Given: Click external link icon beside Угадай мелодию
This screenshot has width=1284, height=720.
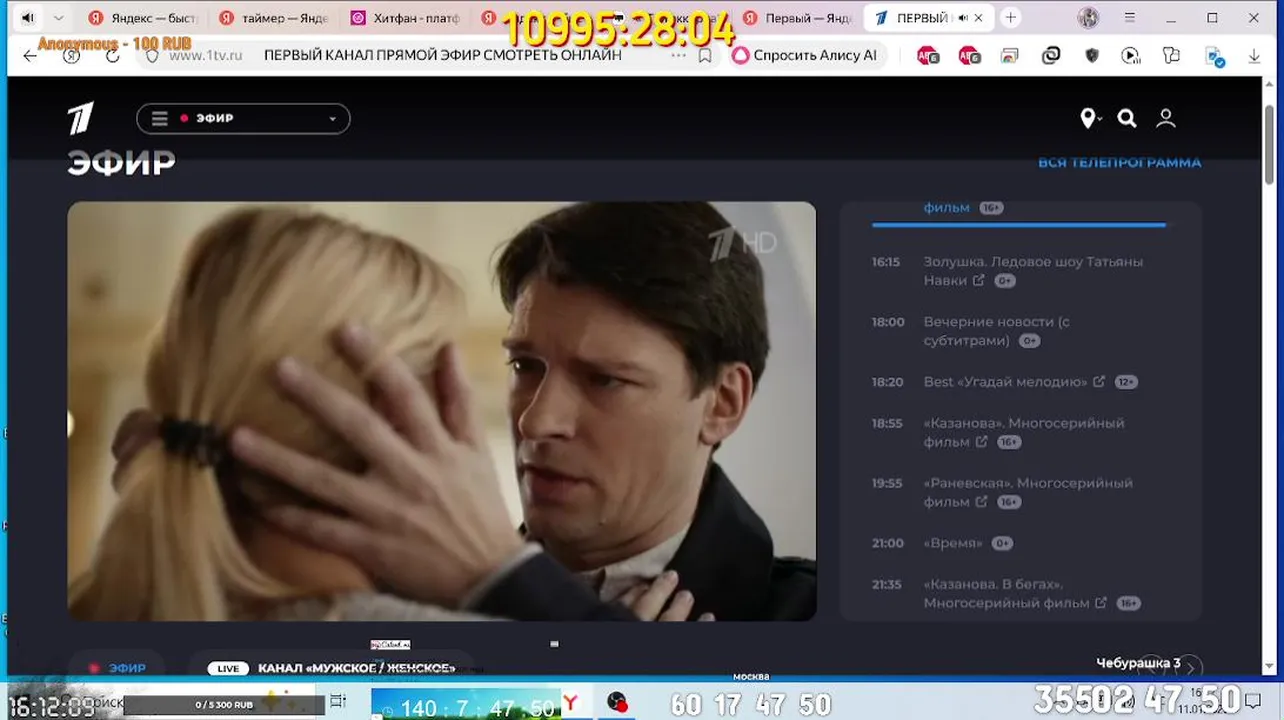Looking at the screenshot, I should tap(1099, 381).
